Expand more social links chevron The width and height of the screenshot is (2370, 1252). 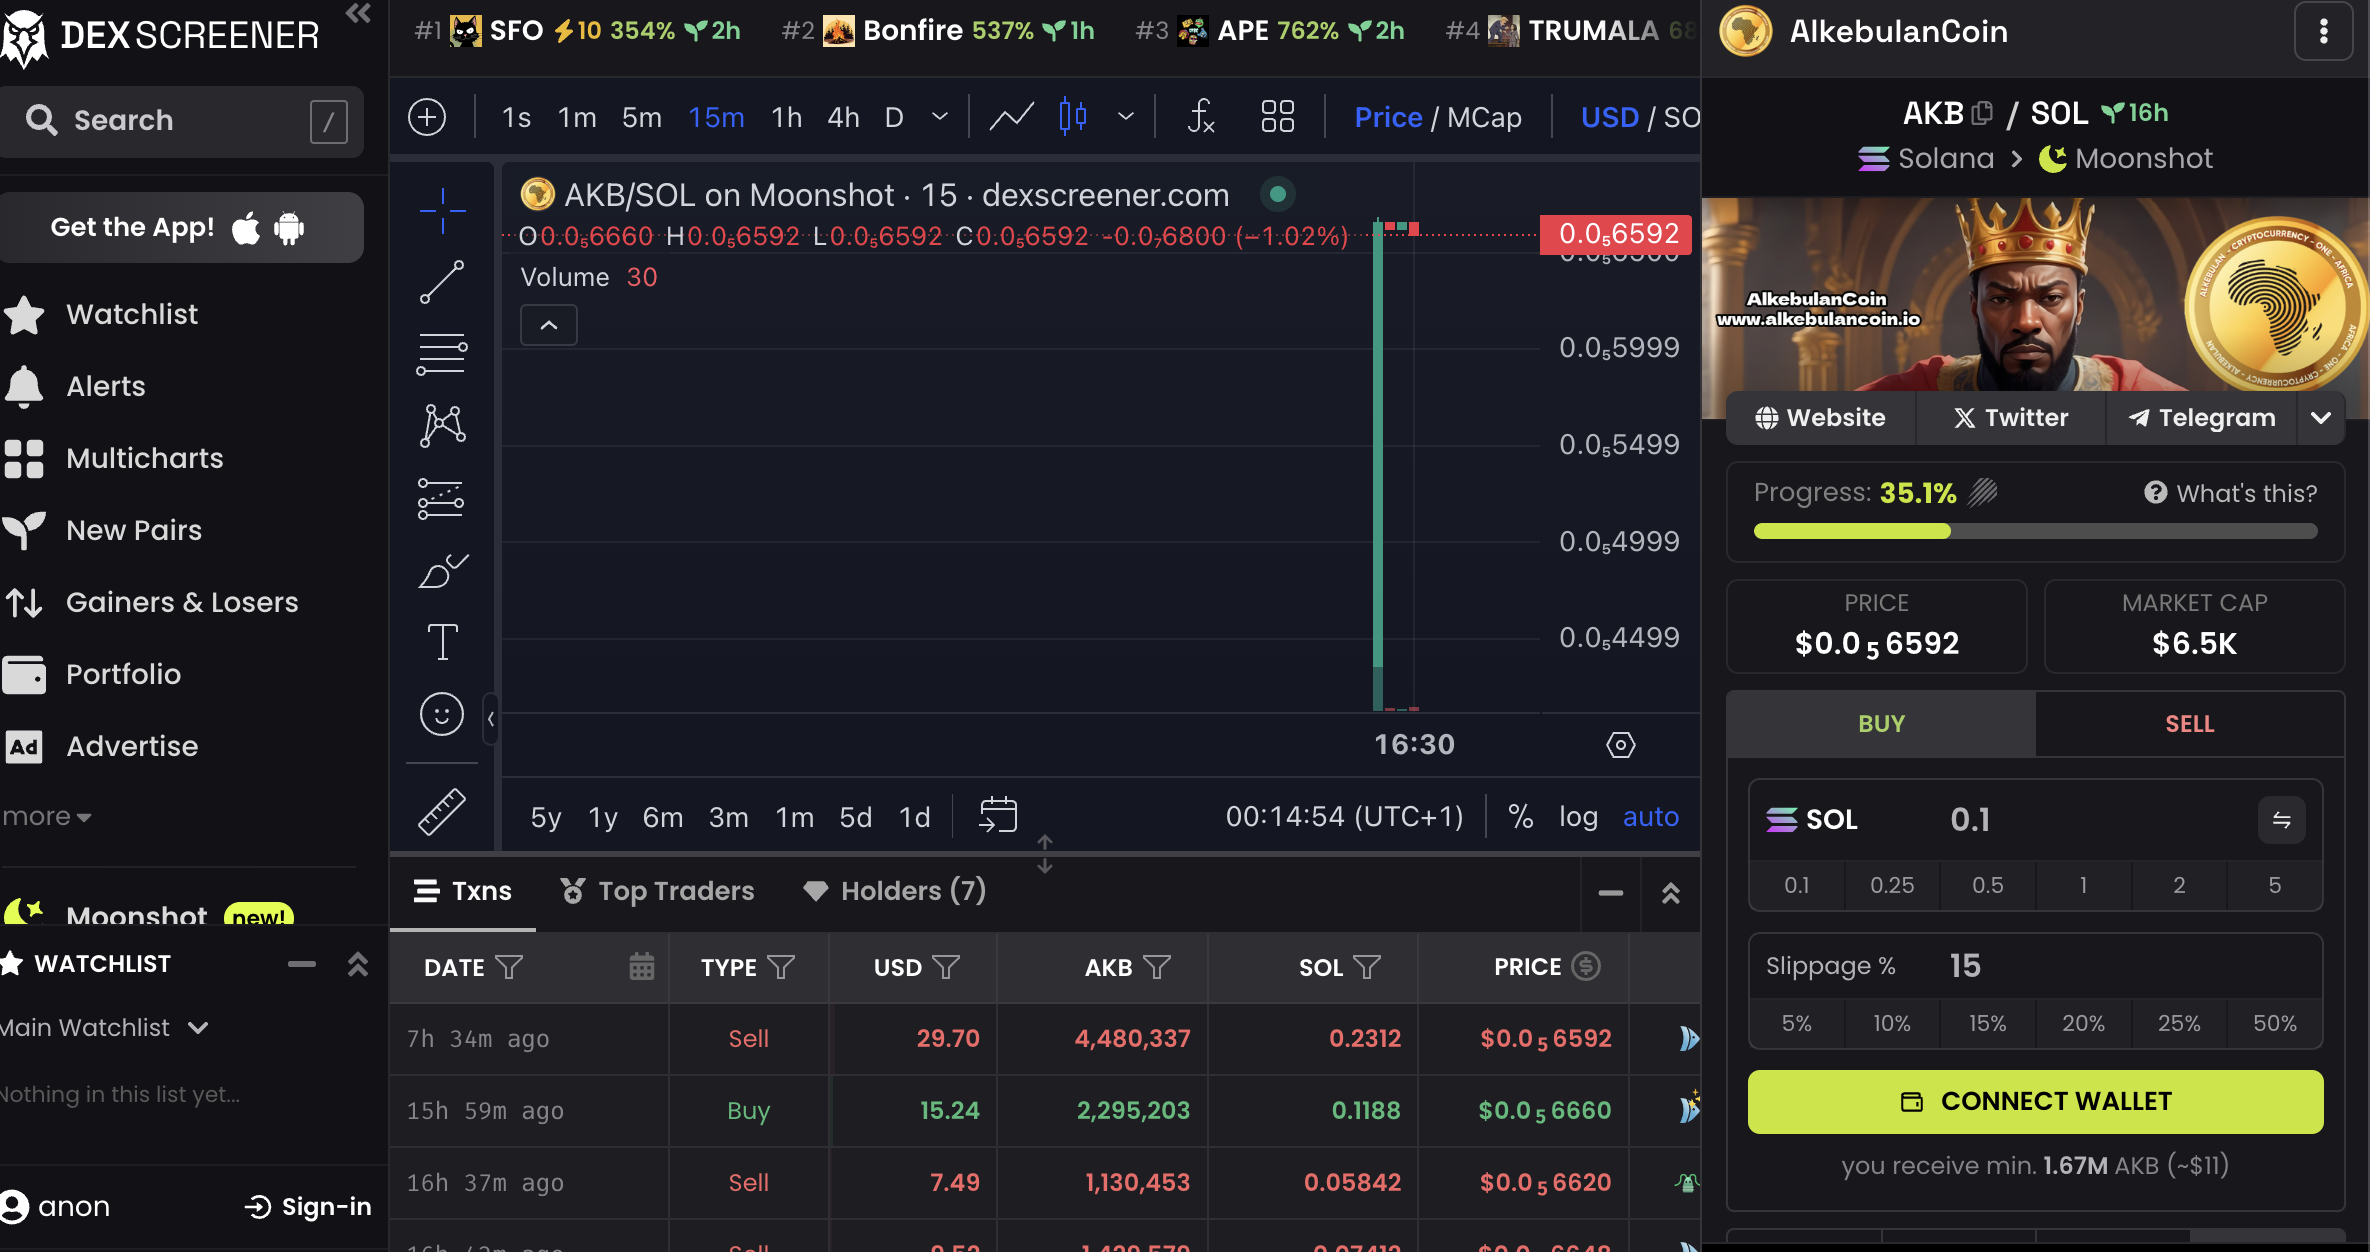(x=2321, y=418)
